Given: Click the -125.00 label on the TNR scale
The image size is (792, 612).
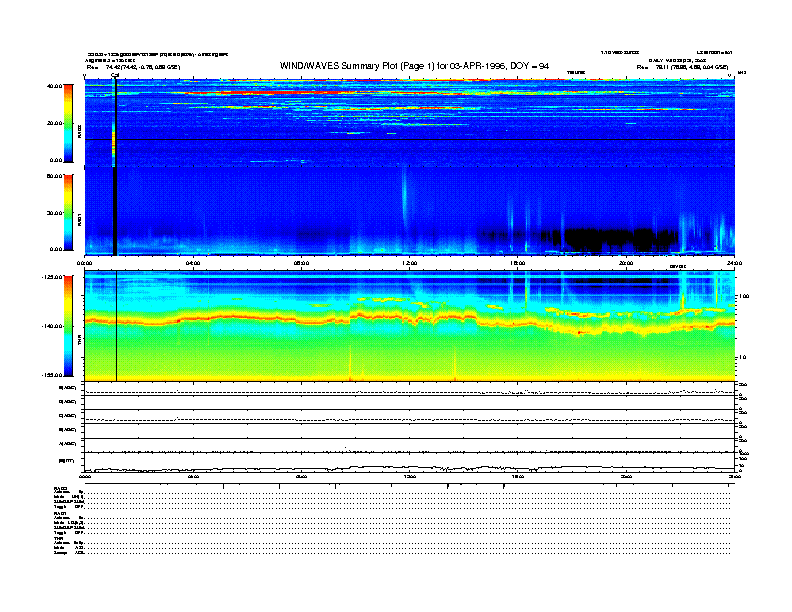Looking at the screenshot, I should click(52, 277).
